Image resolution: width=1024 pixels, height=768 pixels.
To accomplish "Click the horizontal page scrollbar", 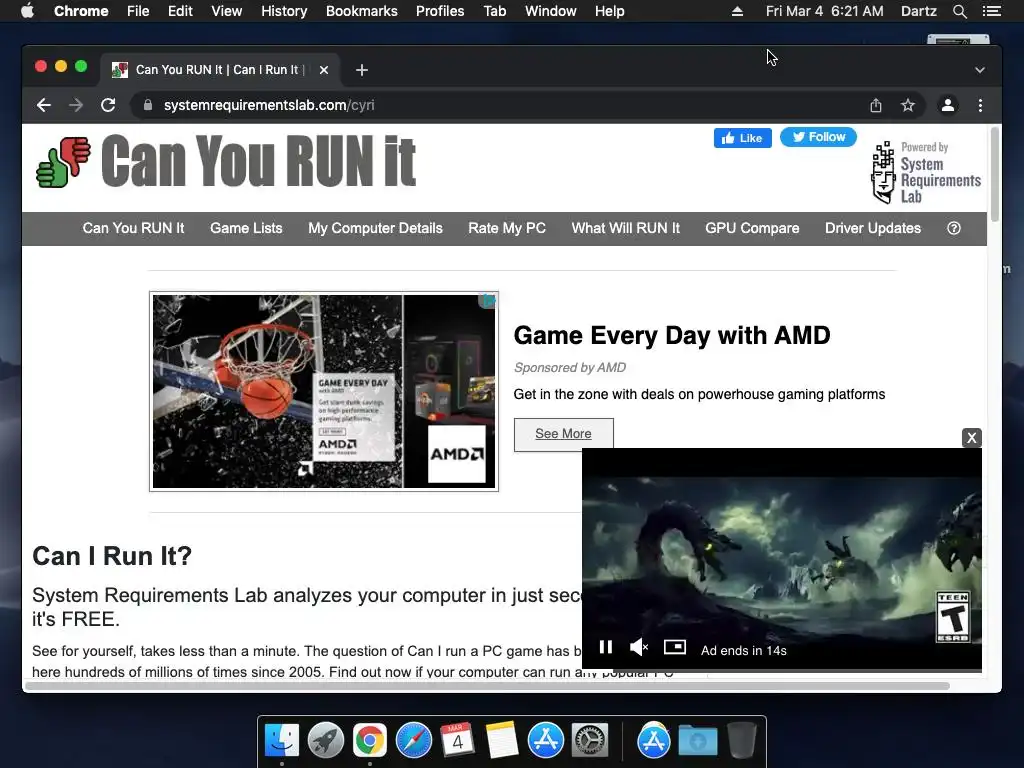I will [x=487, y=686].
